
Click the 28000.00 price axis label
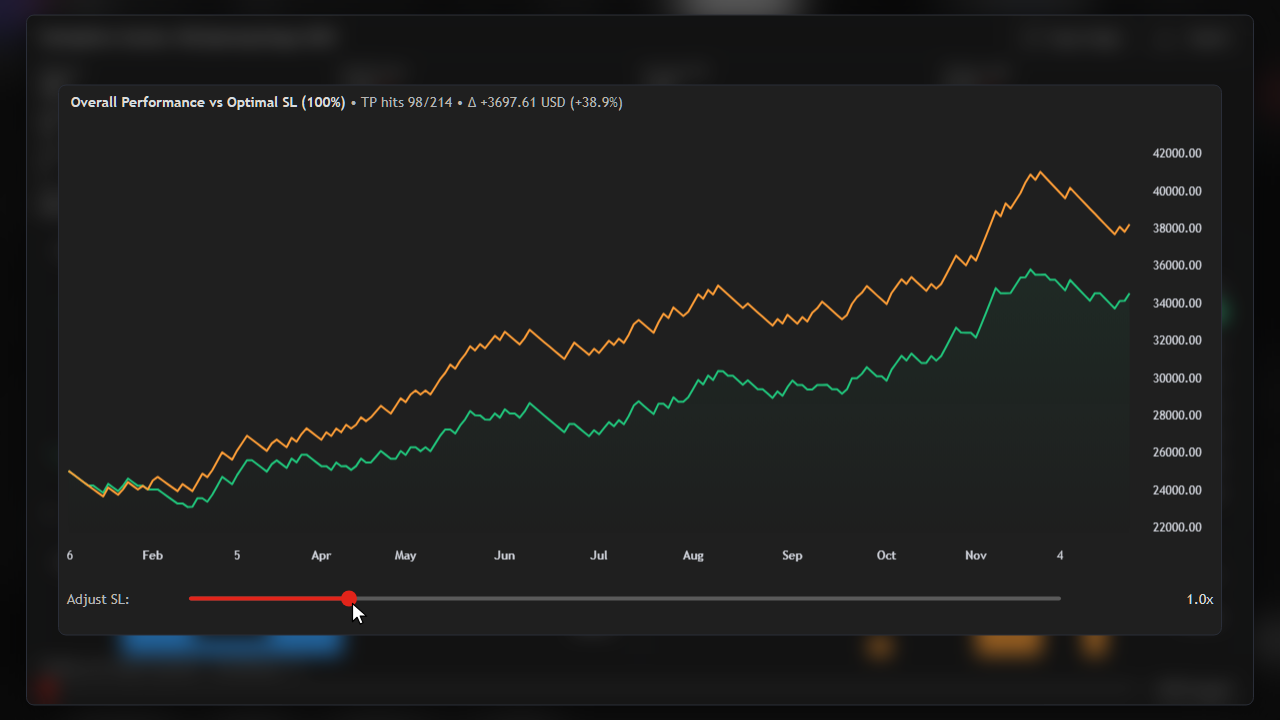click(1177, 415)
